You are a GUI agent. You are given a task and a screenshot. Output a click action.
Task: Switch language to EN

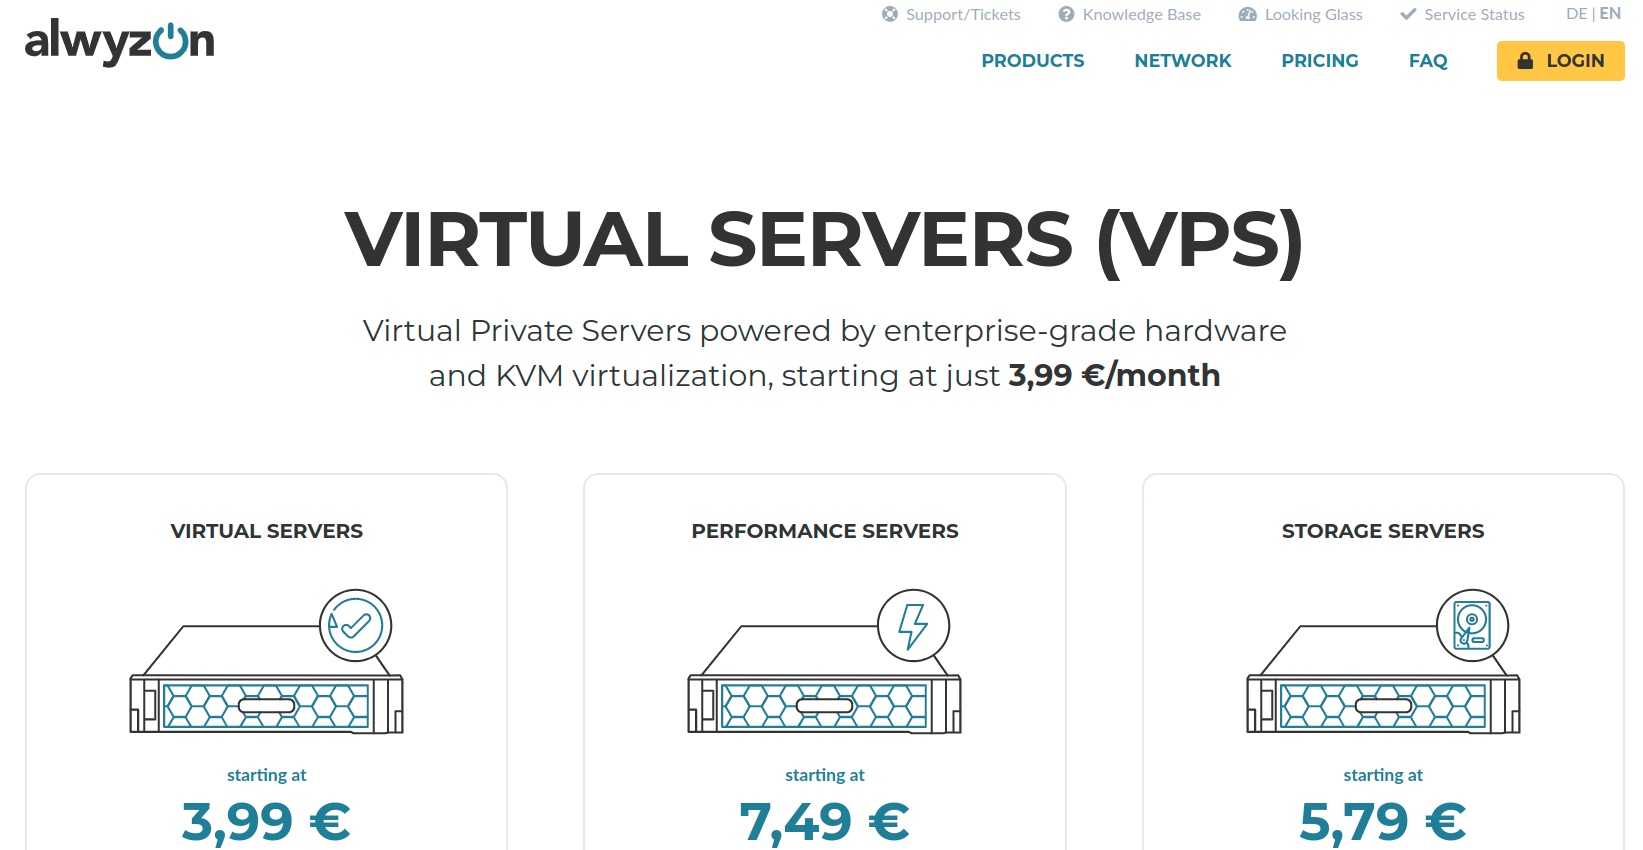point(1610,14)
